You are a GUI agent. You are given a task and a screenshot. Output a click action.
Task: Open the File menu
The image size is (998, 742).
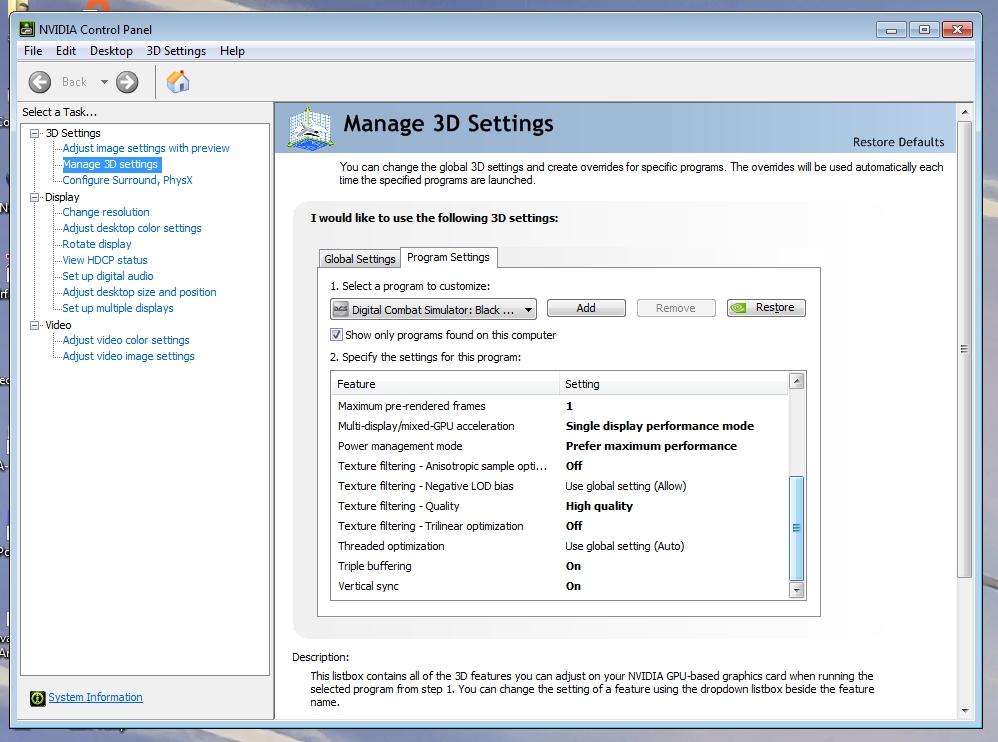33,51
